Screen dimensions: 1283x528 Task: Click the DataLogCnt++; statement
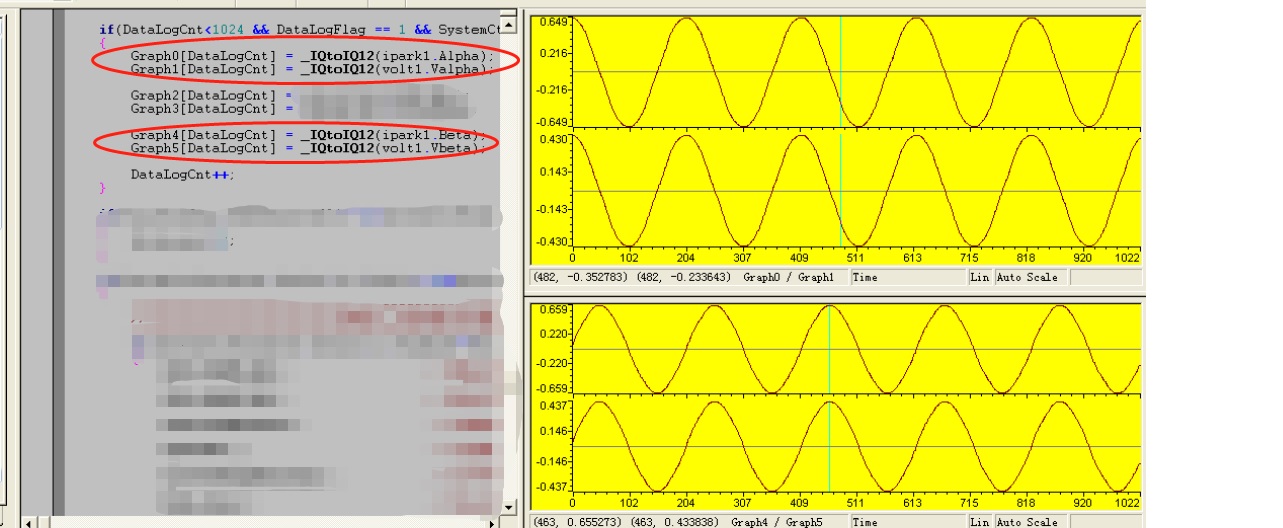[x=182, y=174]
